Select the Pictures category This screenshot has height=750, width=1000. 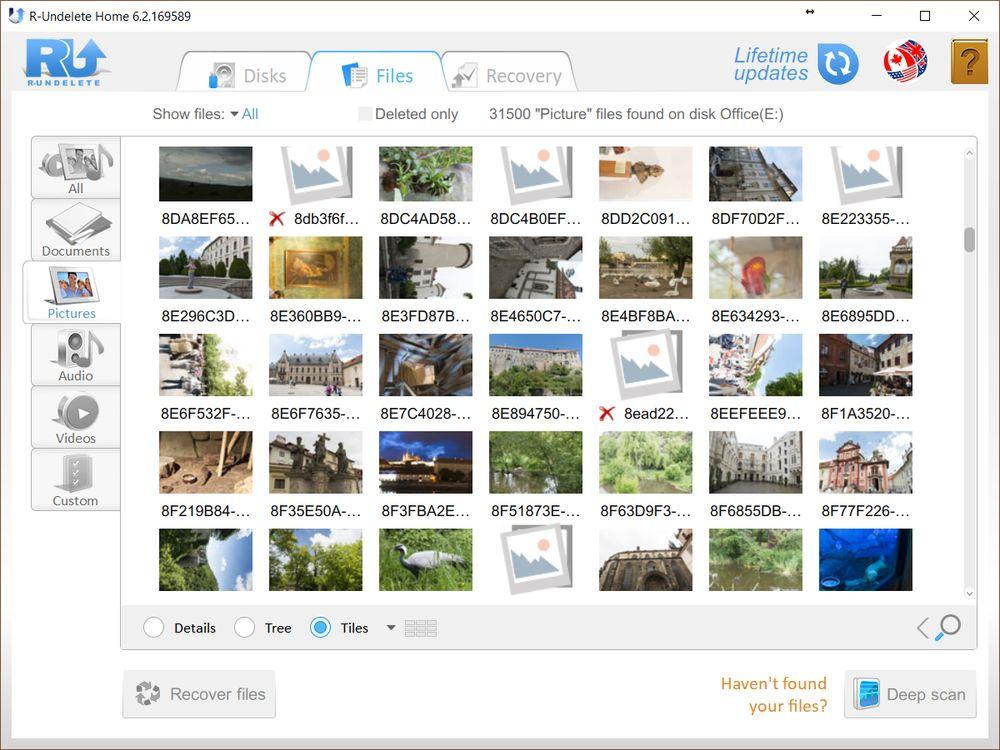[x=72, y=292]
